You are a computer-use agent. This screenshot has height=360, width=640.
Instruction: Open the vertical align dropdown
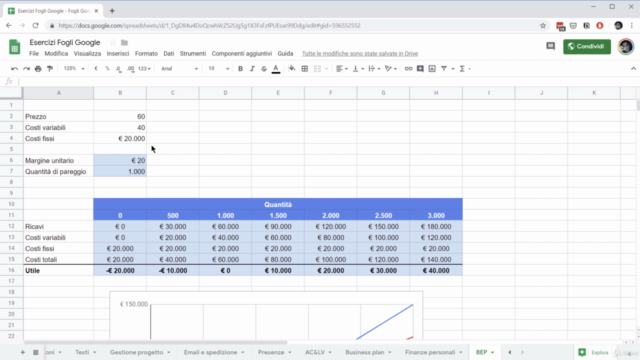[x=358, y=69]
